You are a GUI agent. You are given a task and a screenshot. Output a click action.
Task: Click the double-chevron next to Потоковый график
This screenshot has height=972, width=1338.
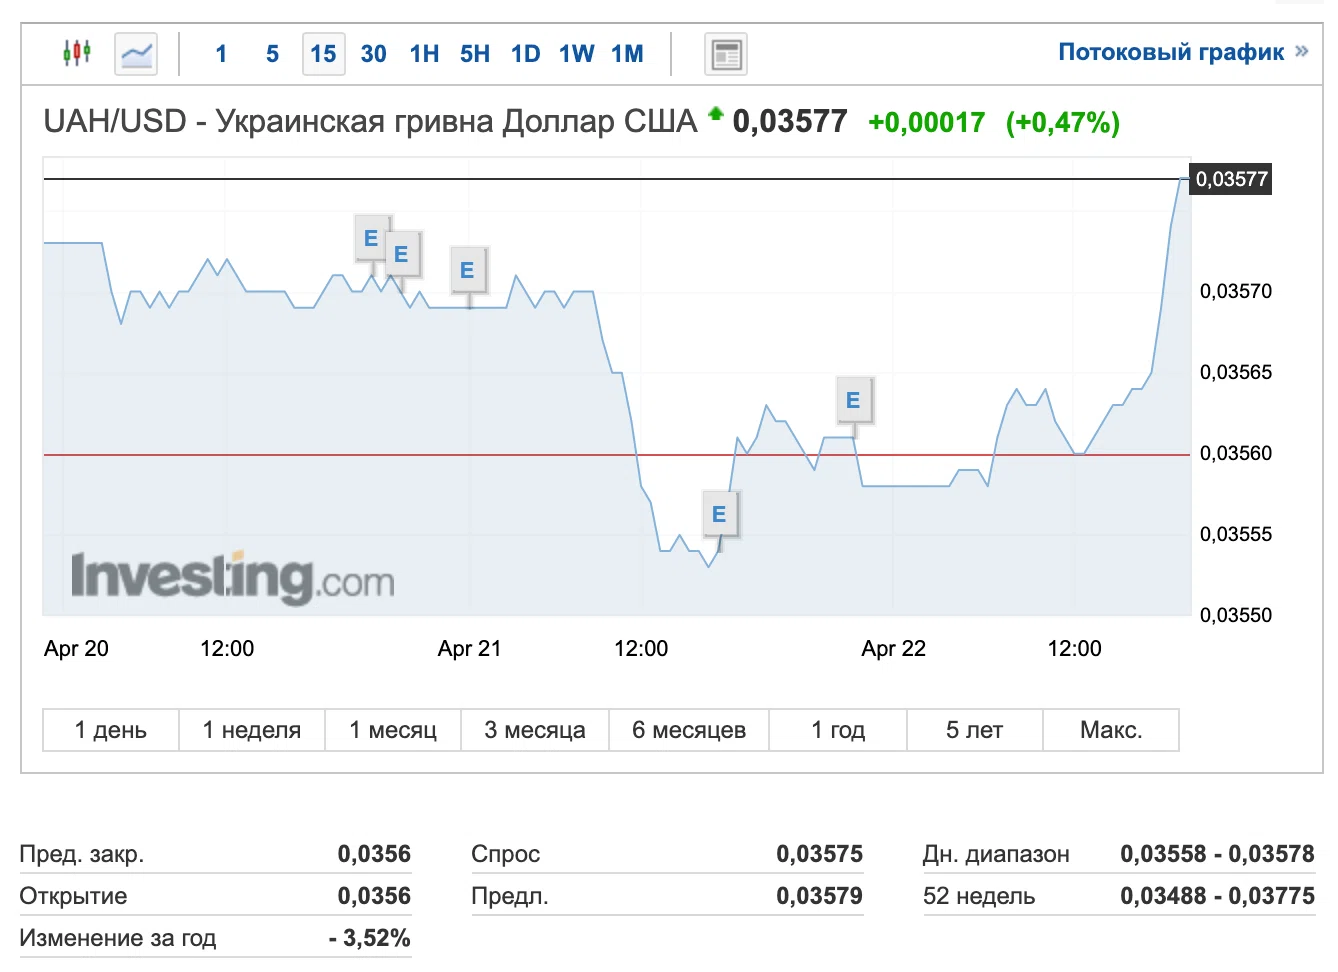[x=1301, y=52]
